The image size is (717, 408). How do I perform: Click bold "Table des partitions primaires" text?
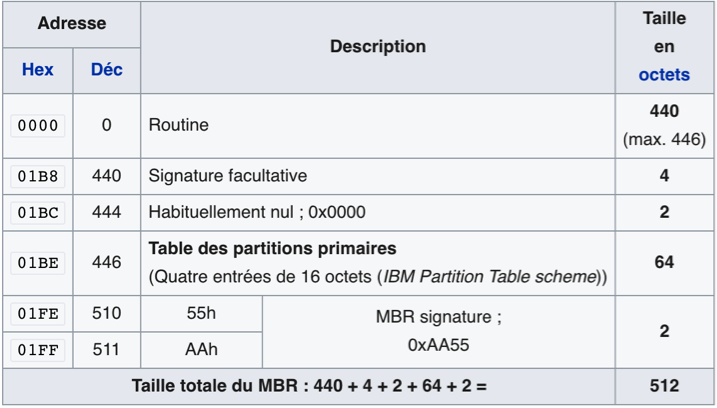pos(272,249)
